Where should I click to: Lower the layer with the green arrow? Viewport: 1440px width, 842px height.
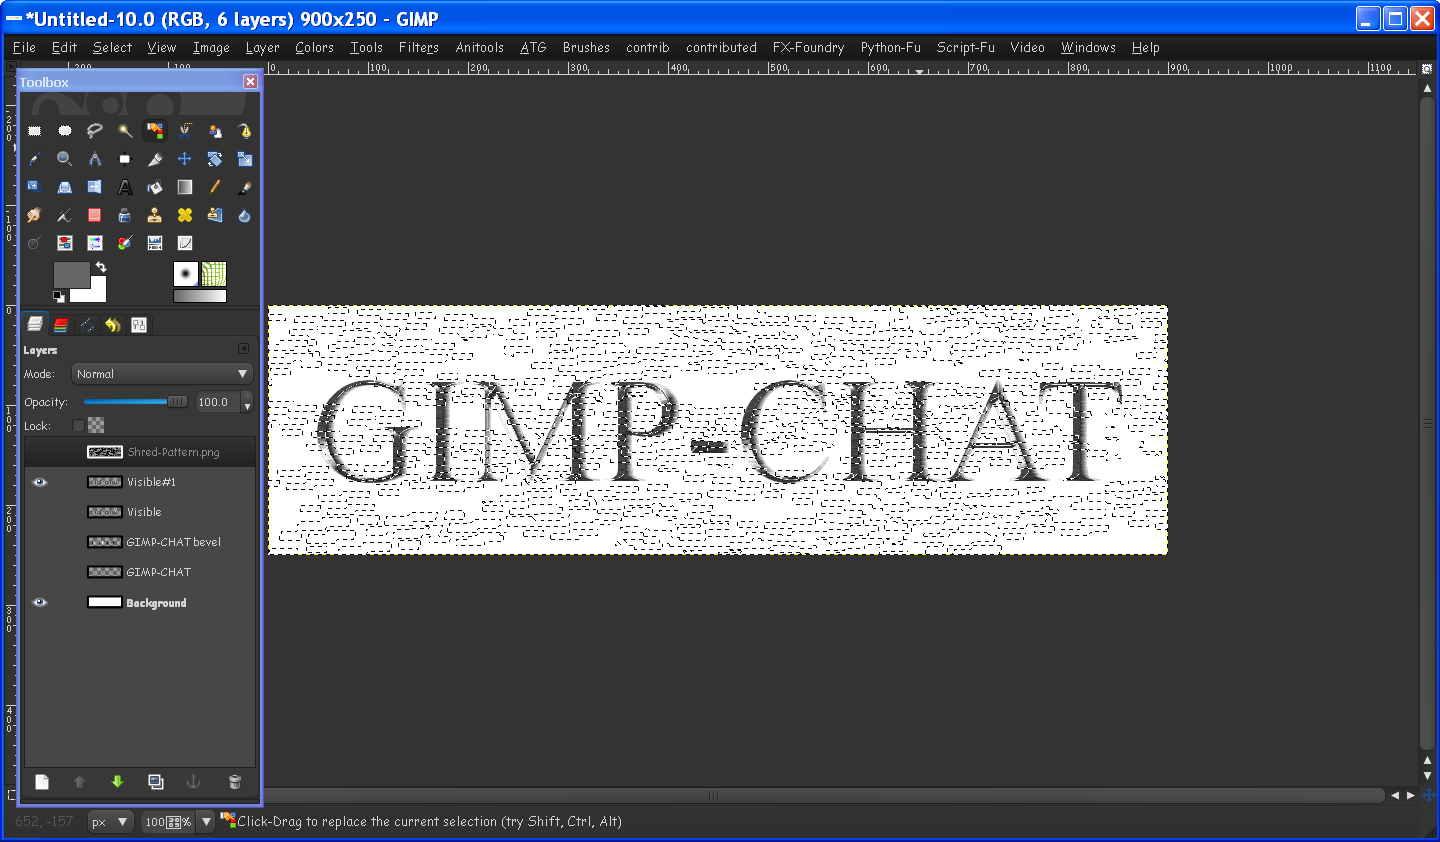pos(117,782)
